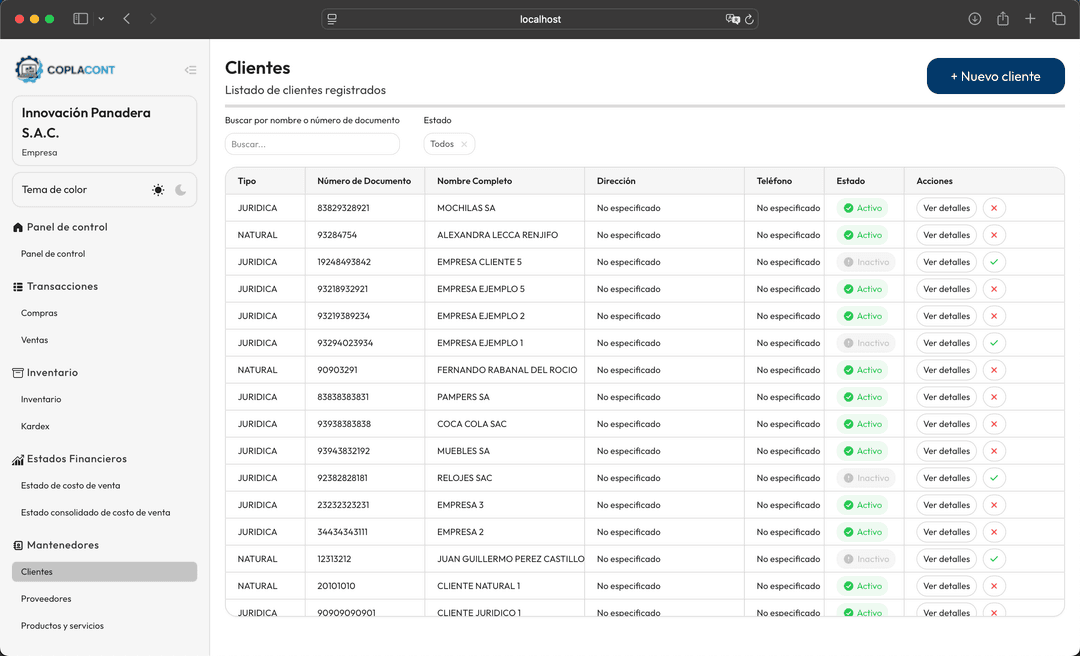Click the COPLACONT logo icon
Screen dimensions: 1080x656
(x=29, y=69)
